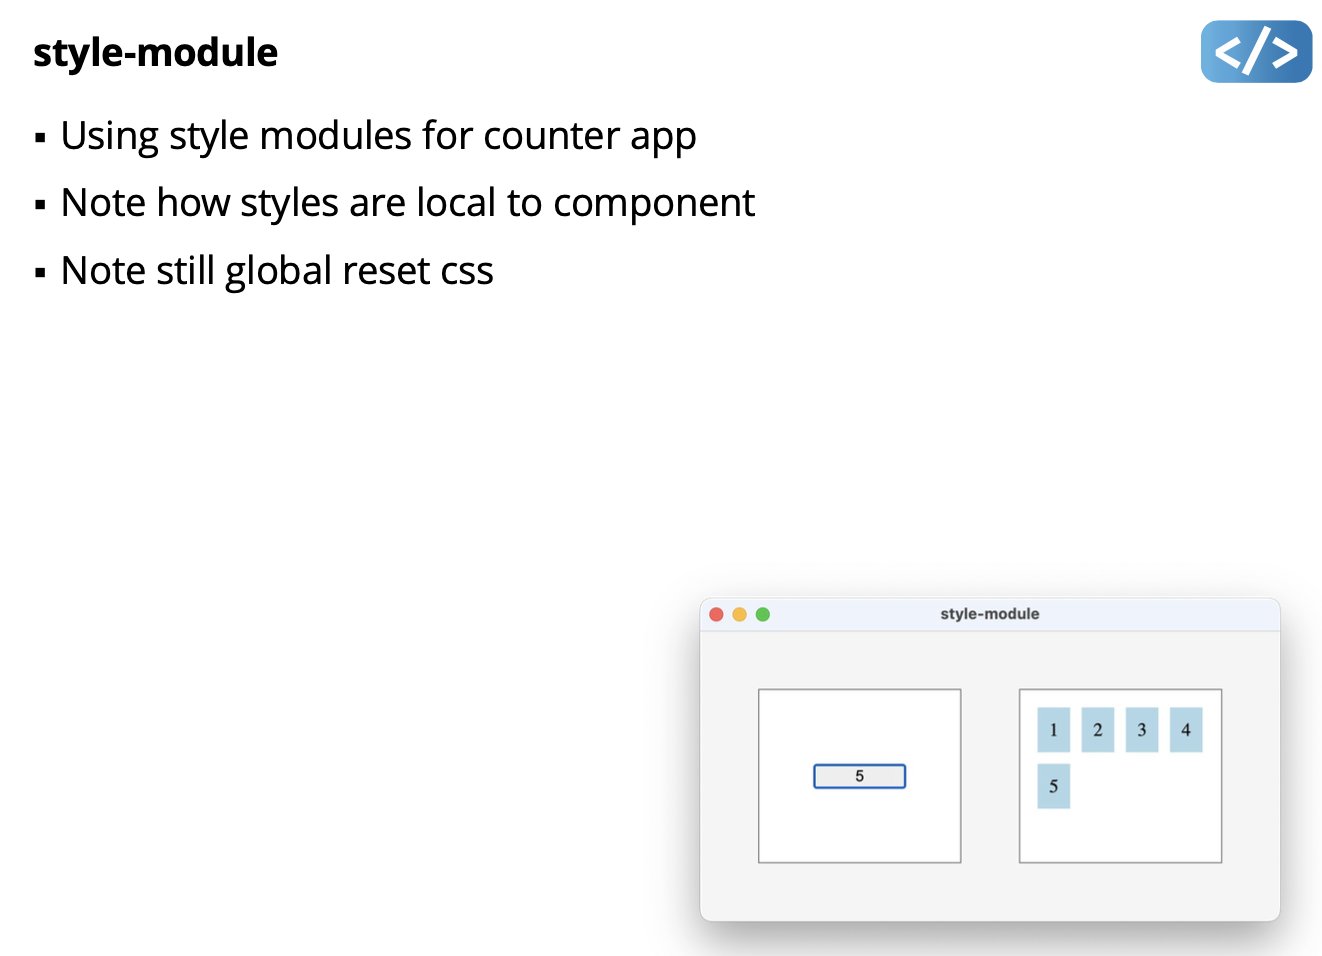Select the light-blue tile labeled 1
This screenshot has height=956, width=1322.
coord(1053,730)
